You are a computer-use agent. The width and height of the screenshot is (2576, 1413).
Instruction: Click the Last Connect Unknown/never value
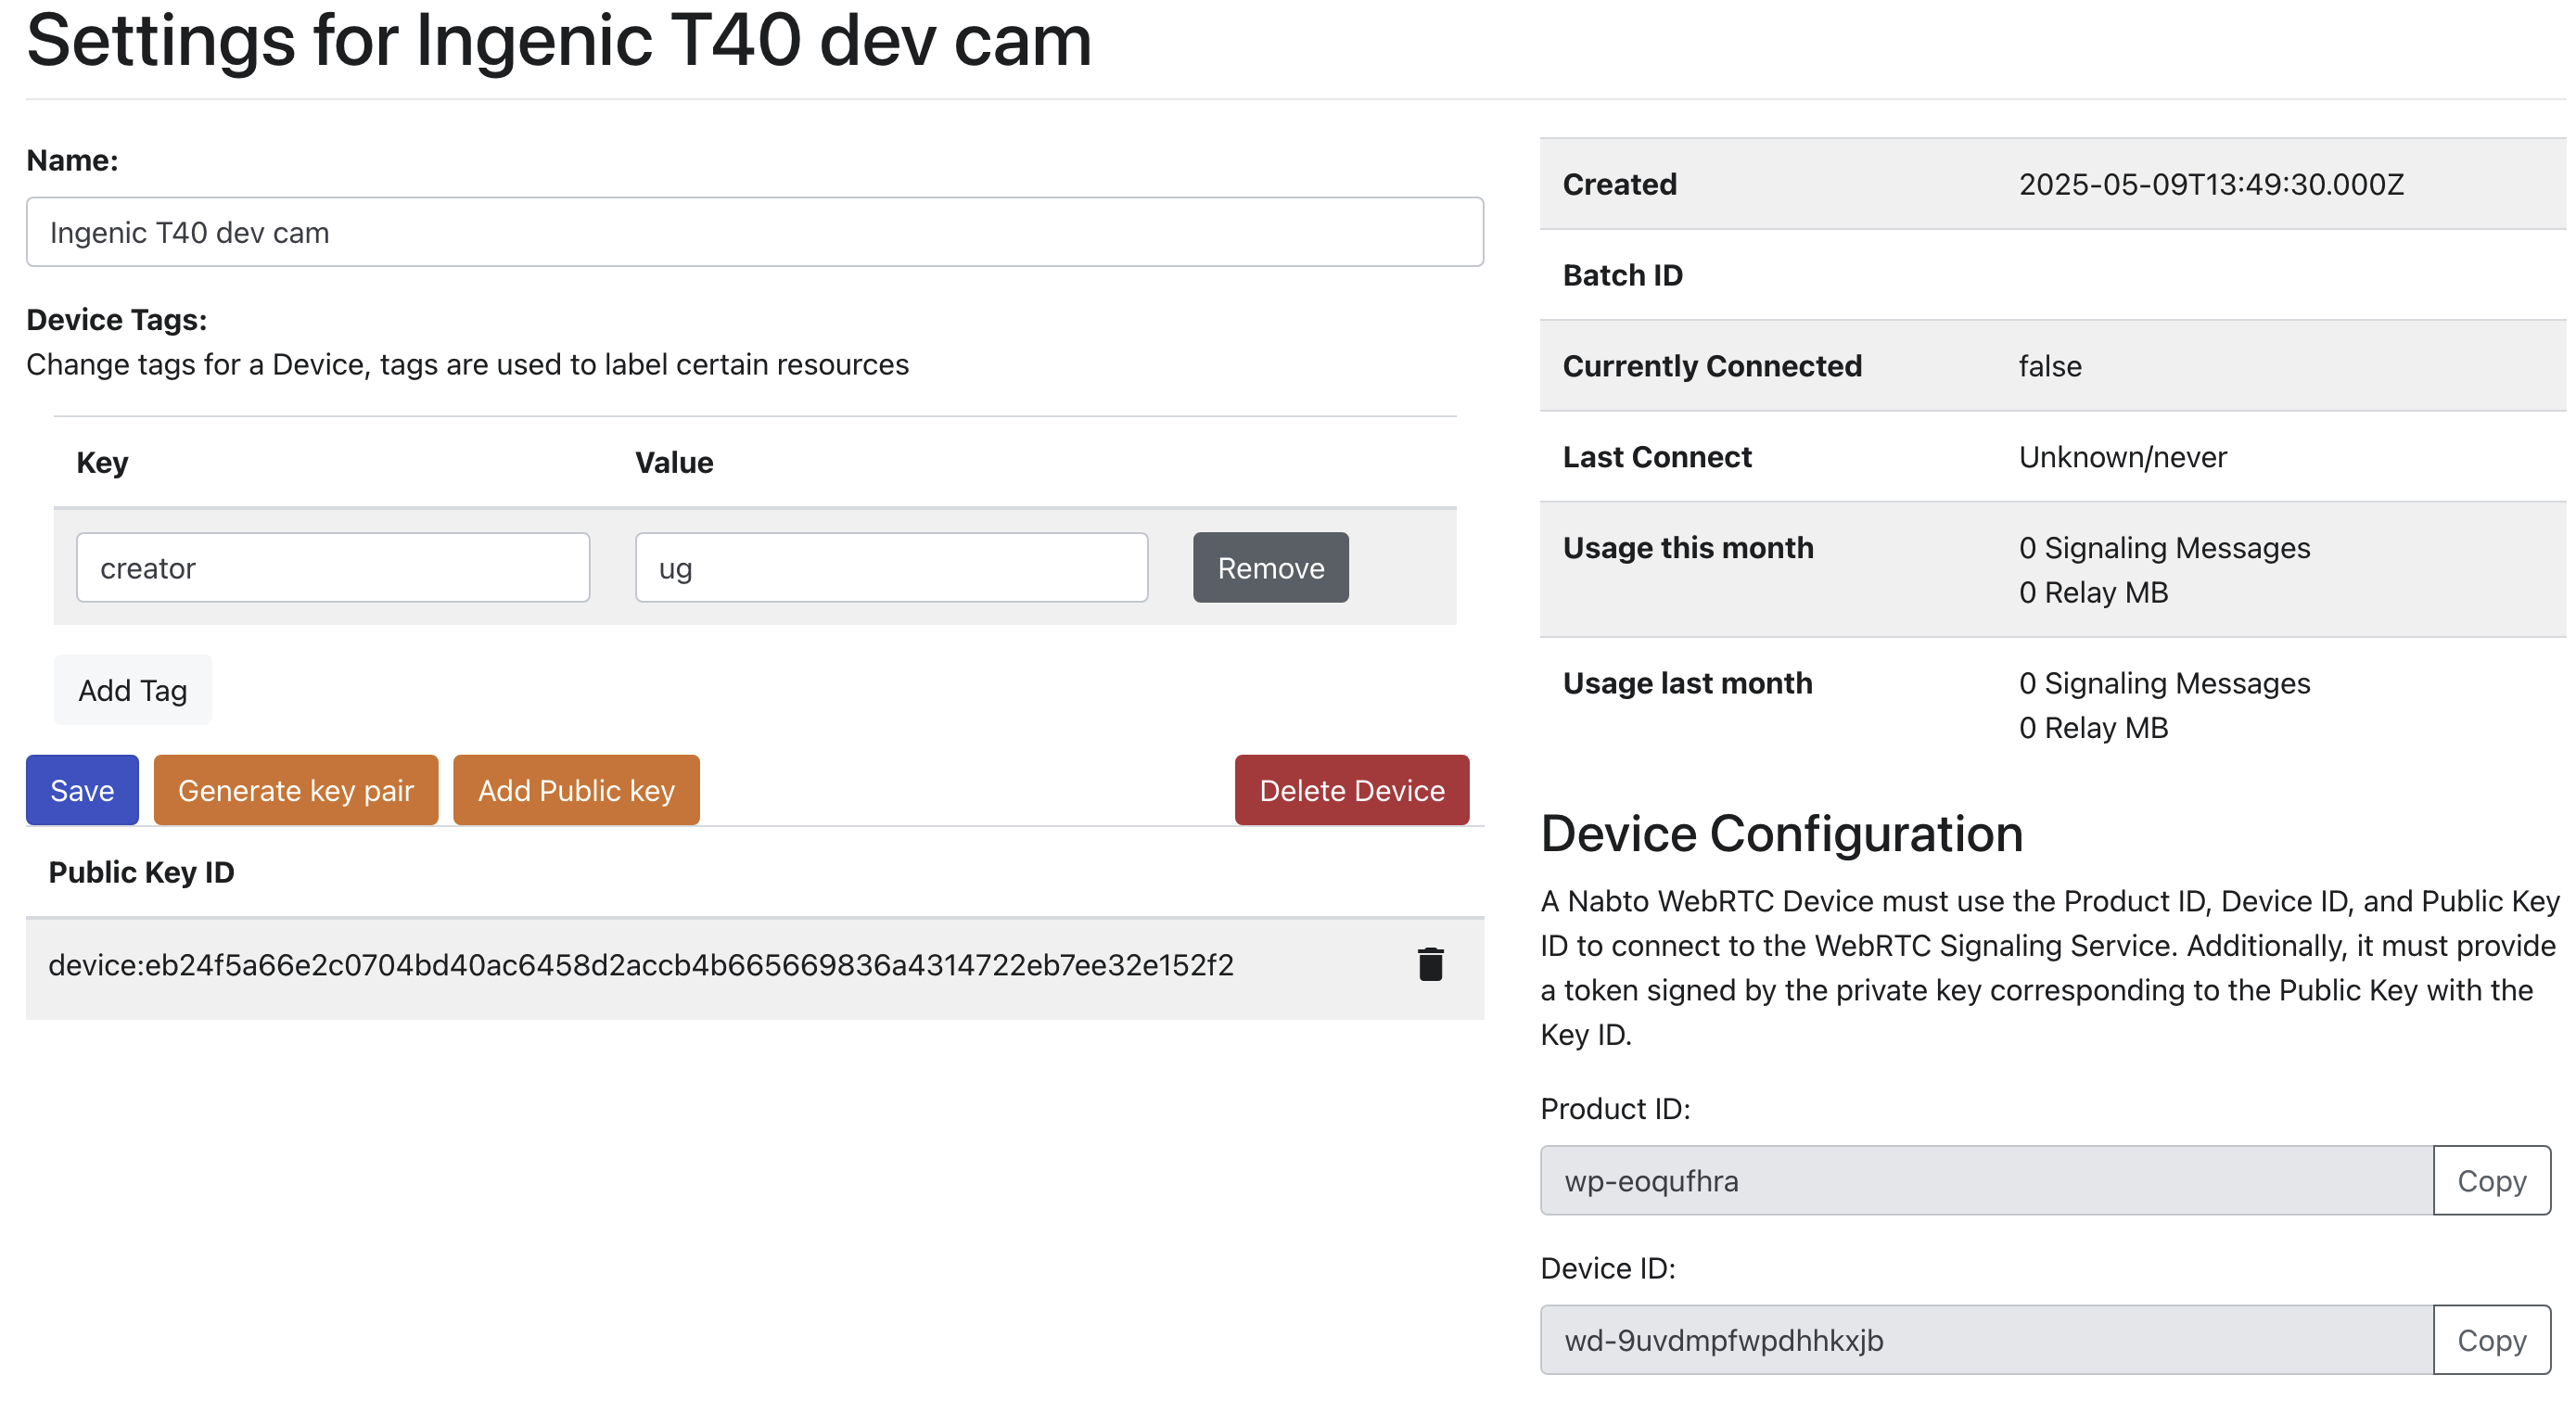point(2122,457)
